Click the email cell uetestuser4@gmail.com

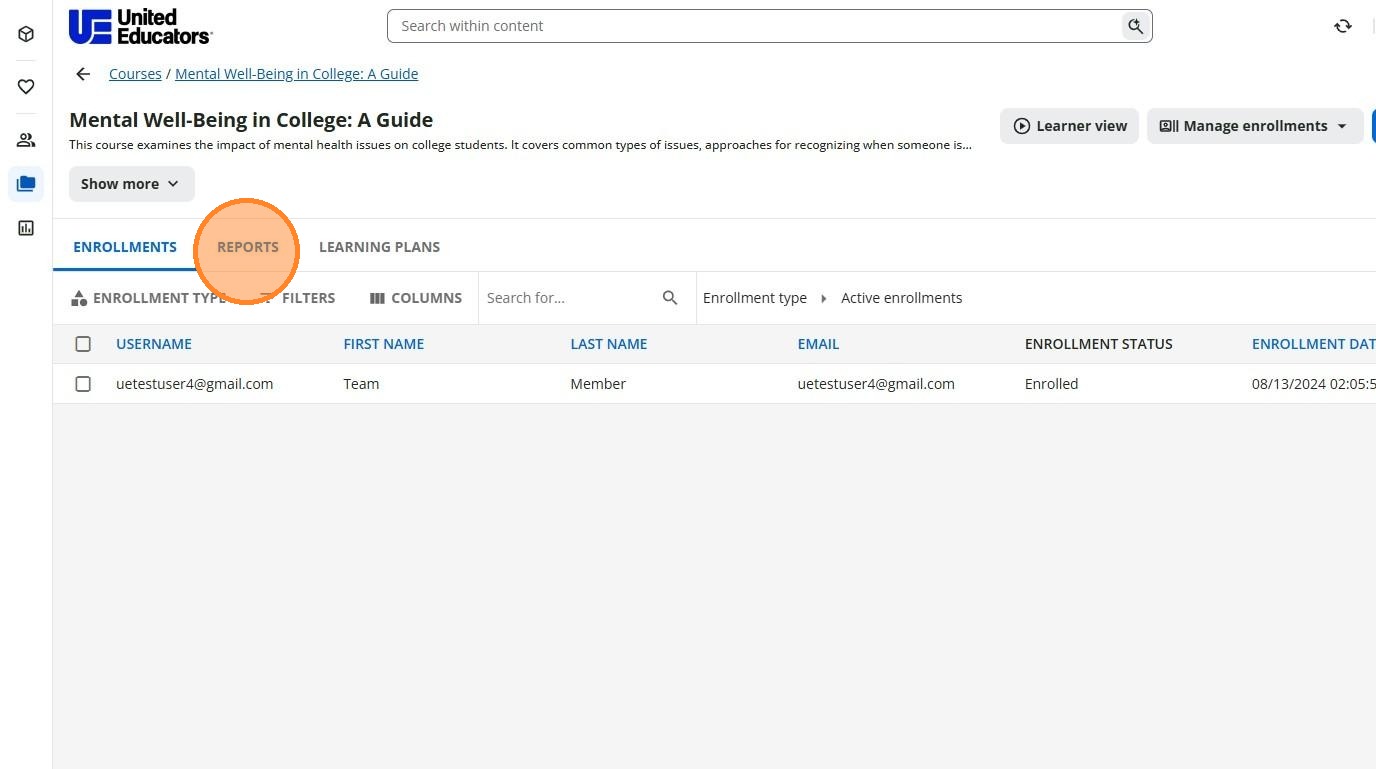(876, 384)
